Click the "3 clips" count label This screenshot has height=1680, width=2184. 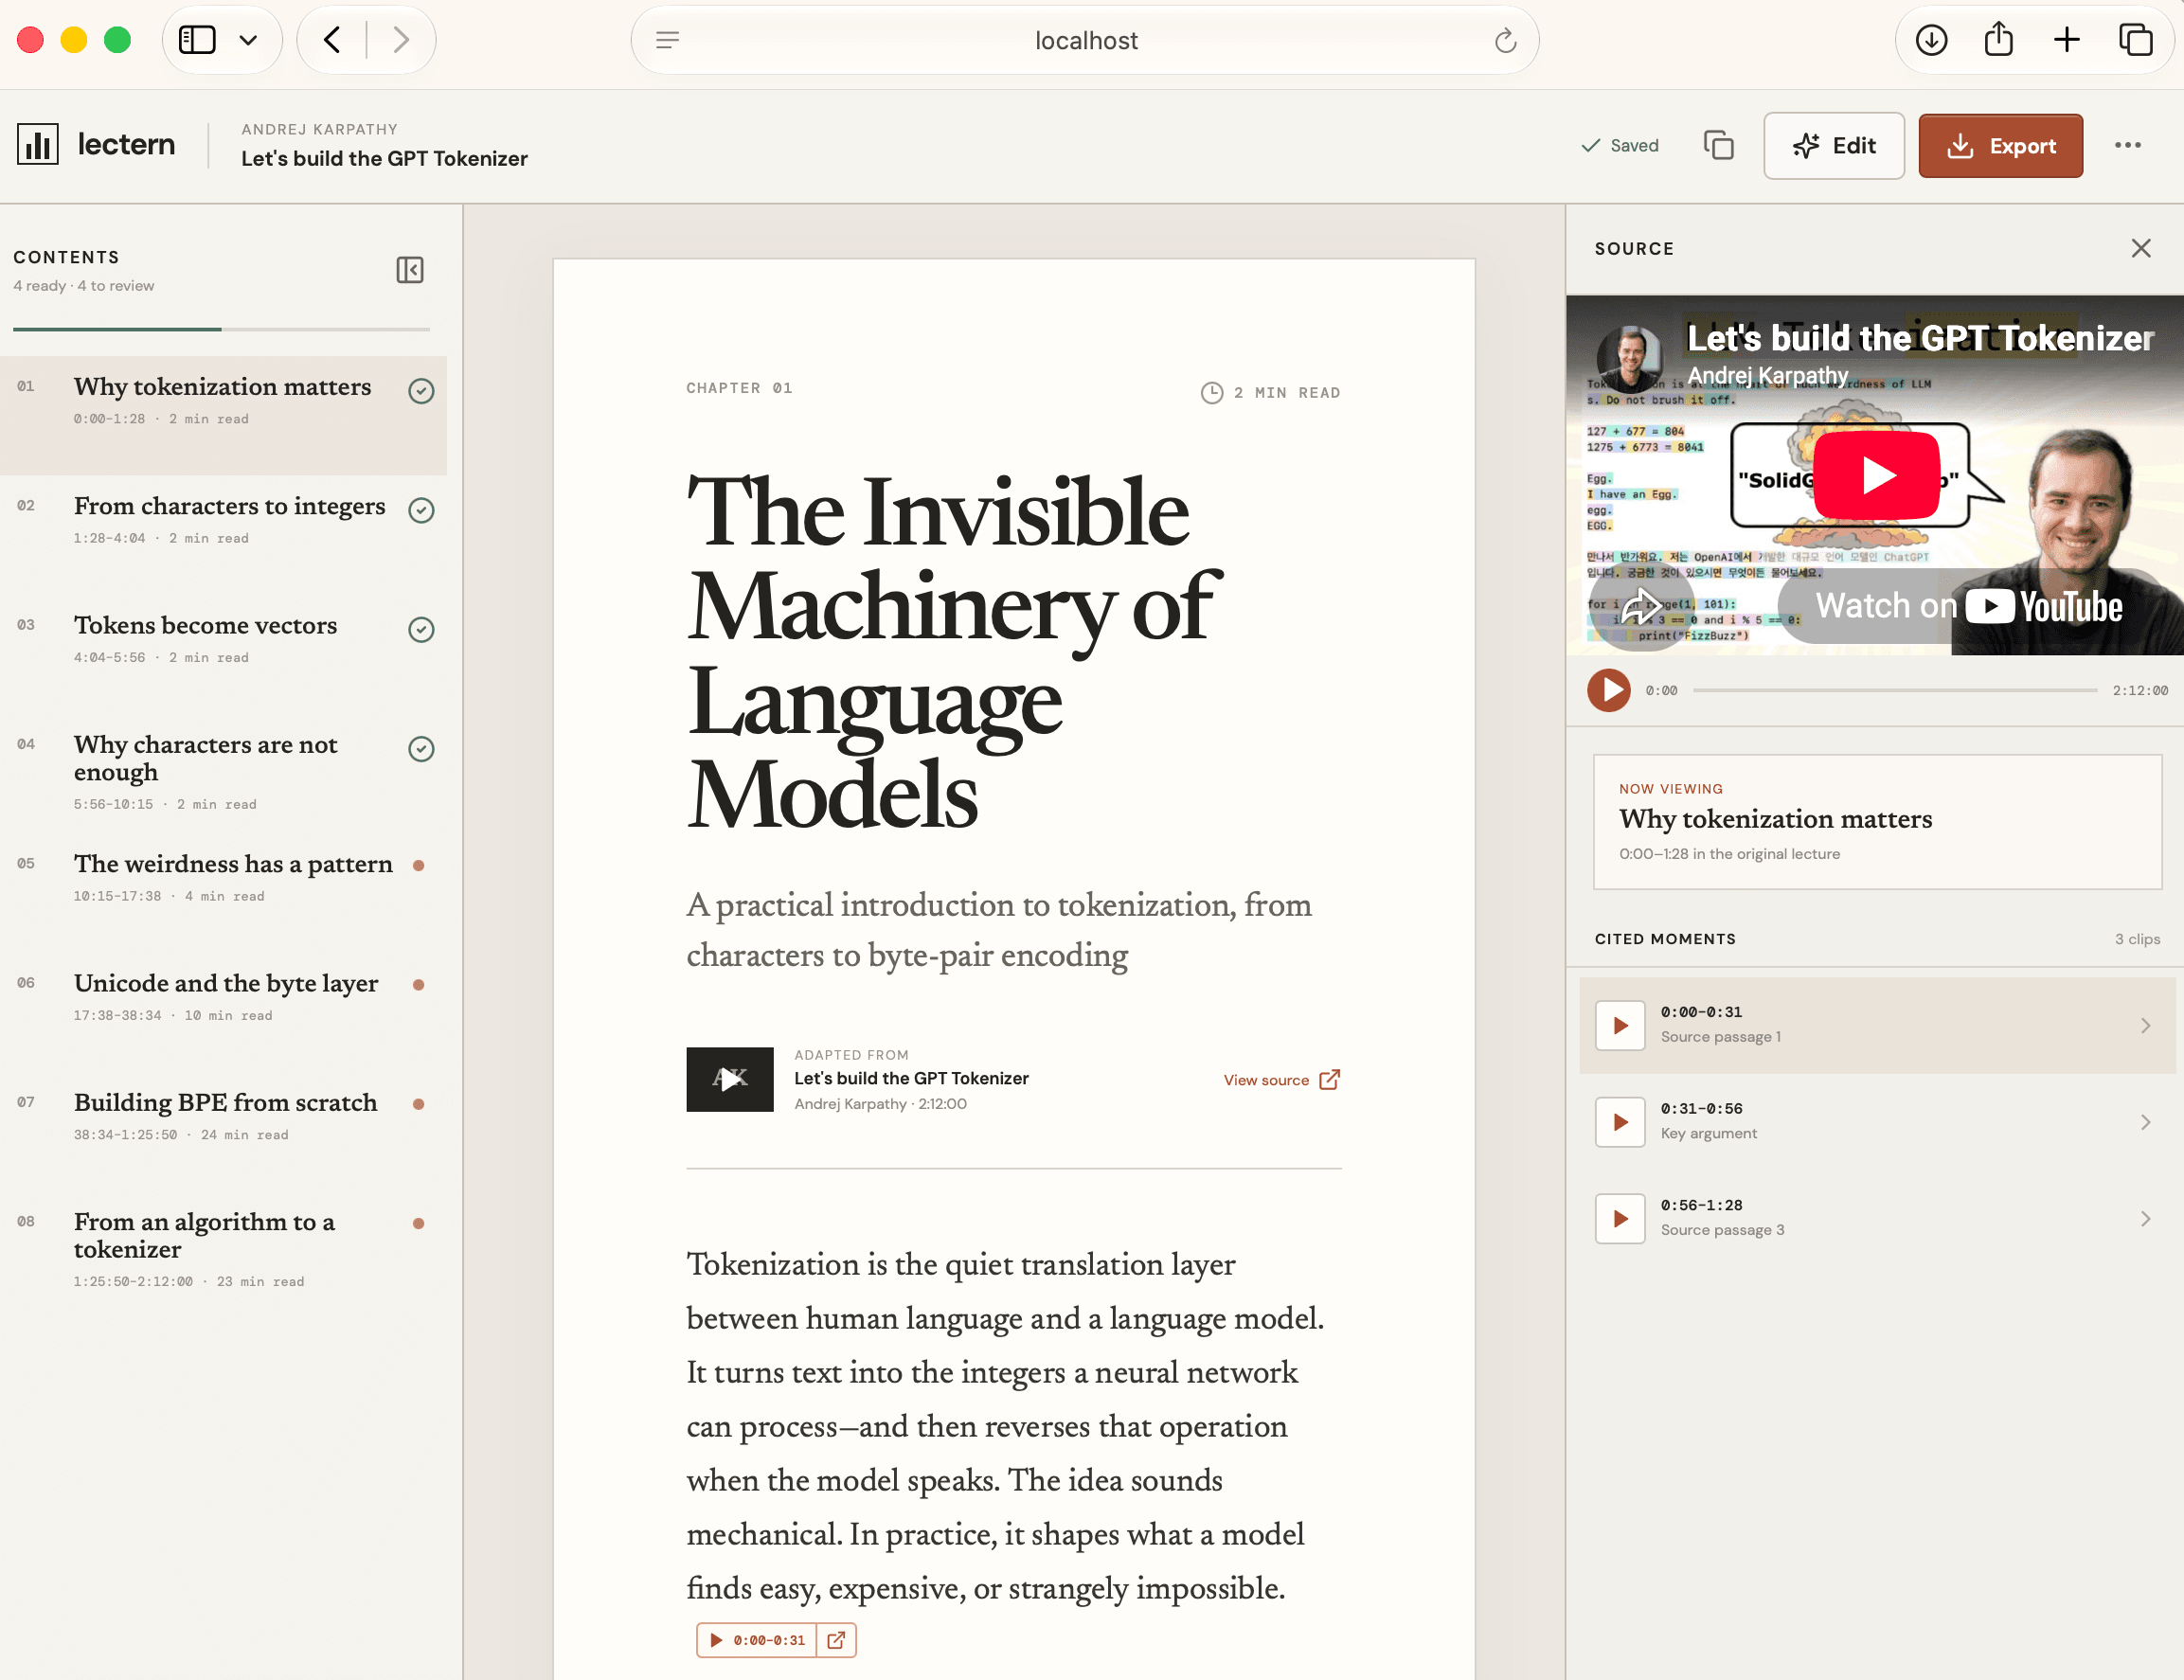coord(2137,939)
